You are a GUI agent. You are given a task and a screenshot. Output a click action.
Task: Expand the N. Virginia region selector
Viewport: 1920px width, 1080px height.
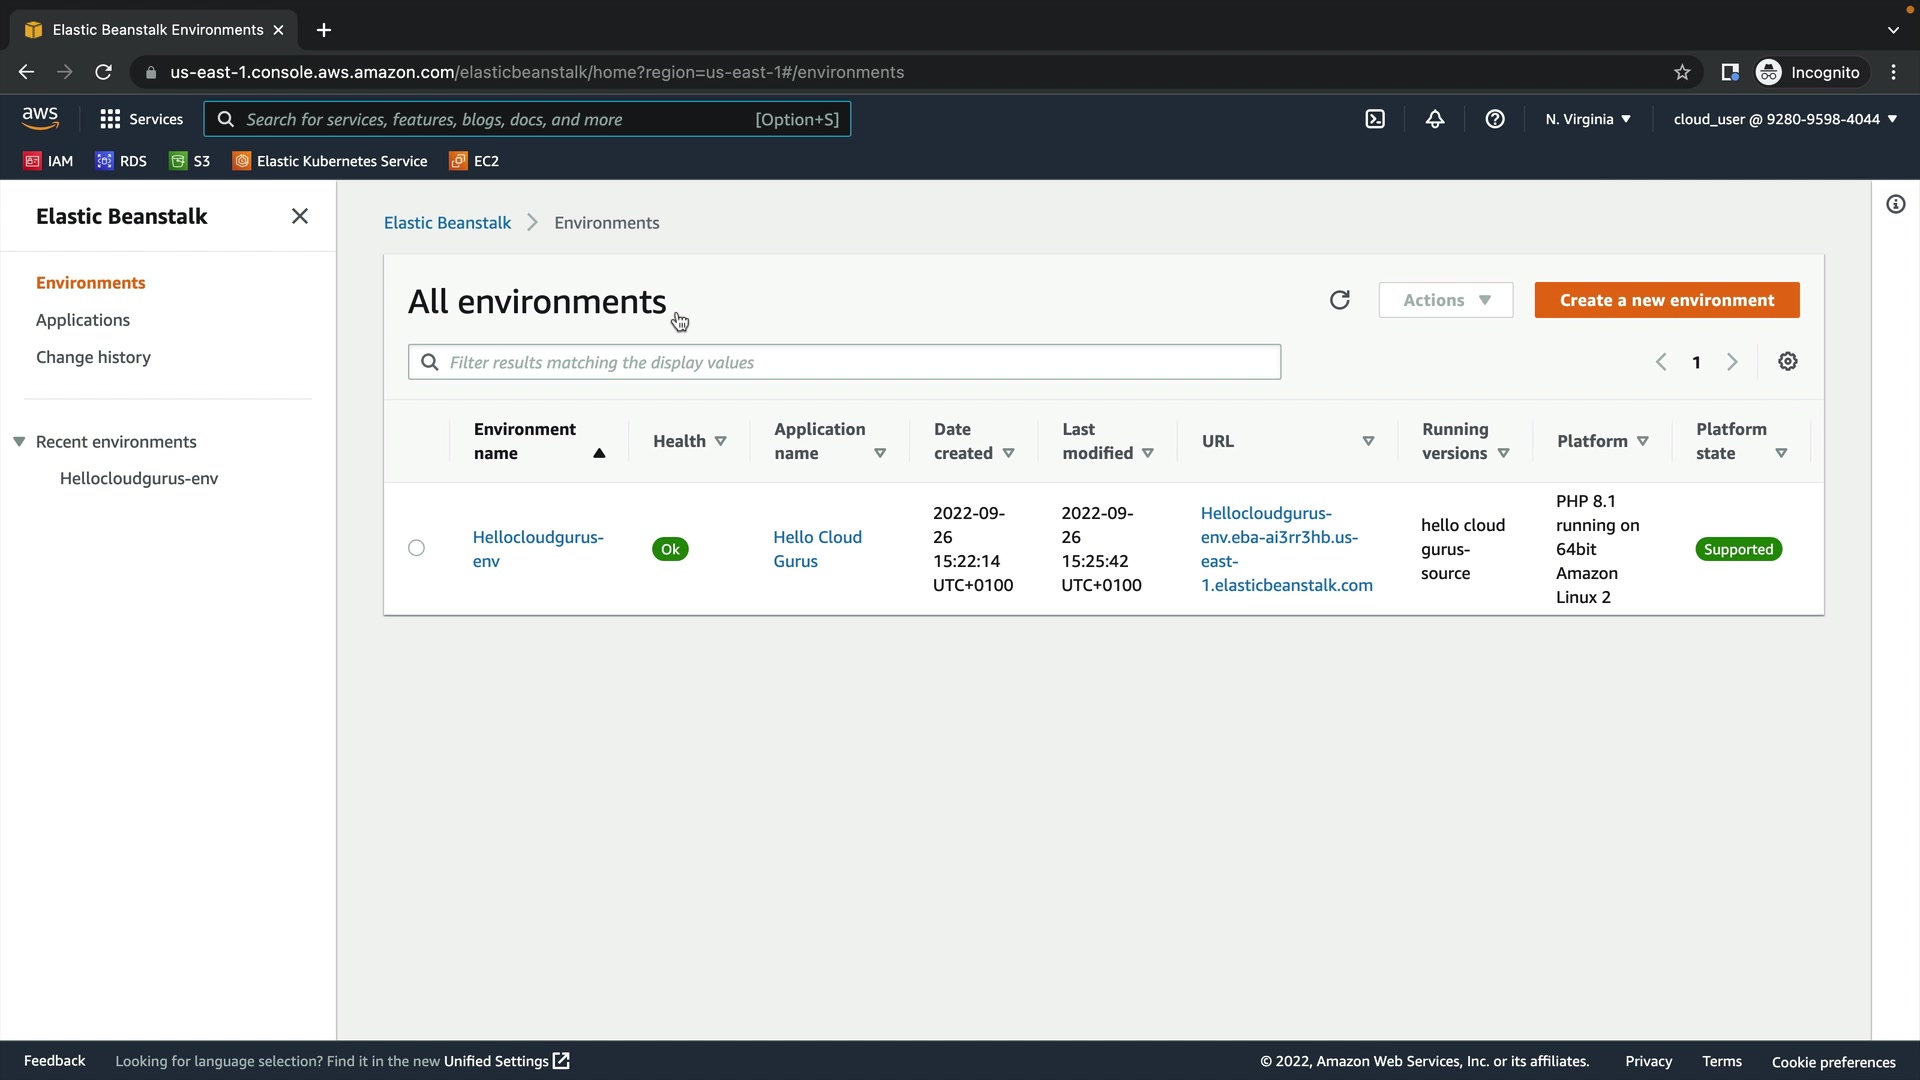(x=1588, y=119)
